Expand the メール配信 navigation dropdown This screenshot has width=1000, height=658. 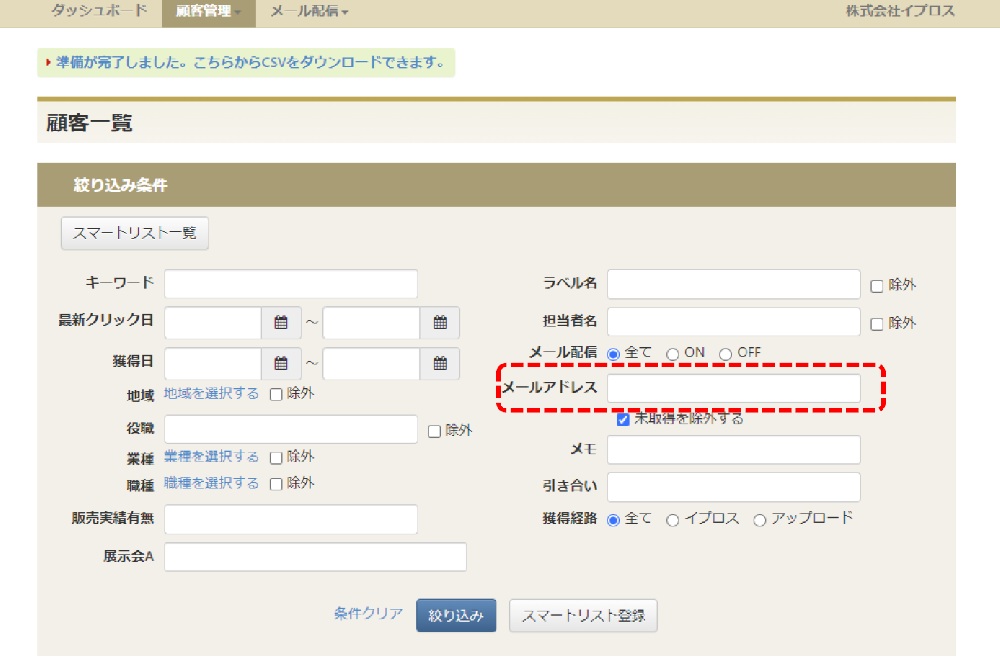coord(309,12)
